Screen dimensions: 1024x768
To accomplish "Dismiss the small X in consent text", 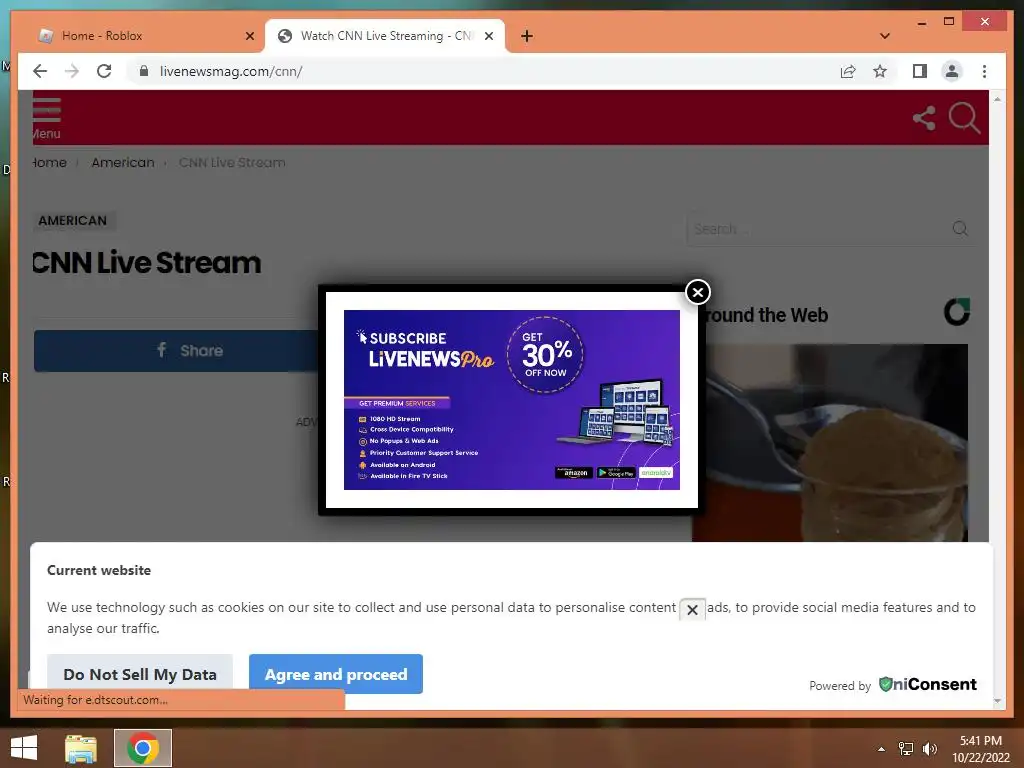I will [692, 610].
